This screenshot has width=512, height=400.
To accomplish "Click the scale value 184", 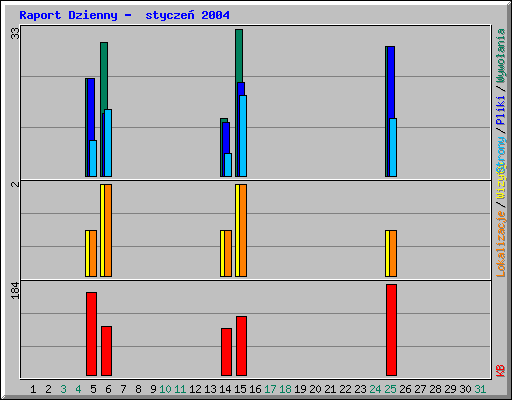I will click(15, 290).
